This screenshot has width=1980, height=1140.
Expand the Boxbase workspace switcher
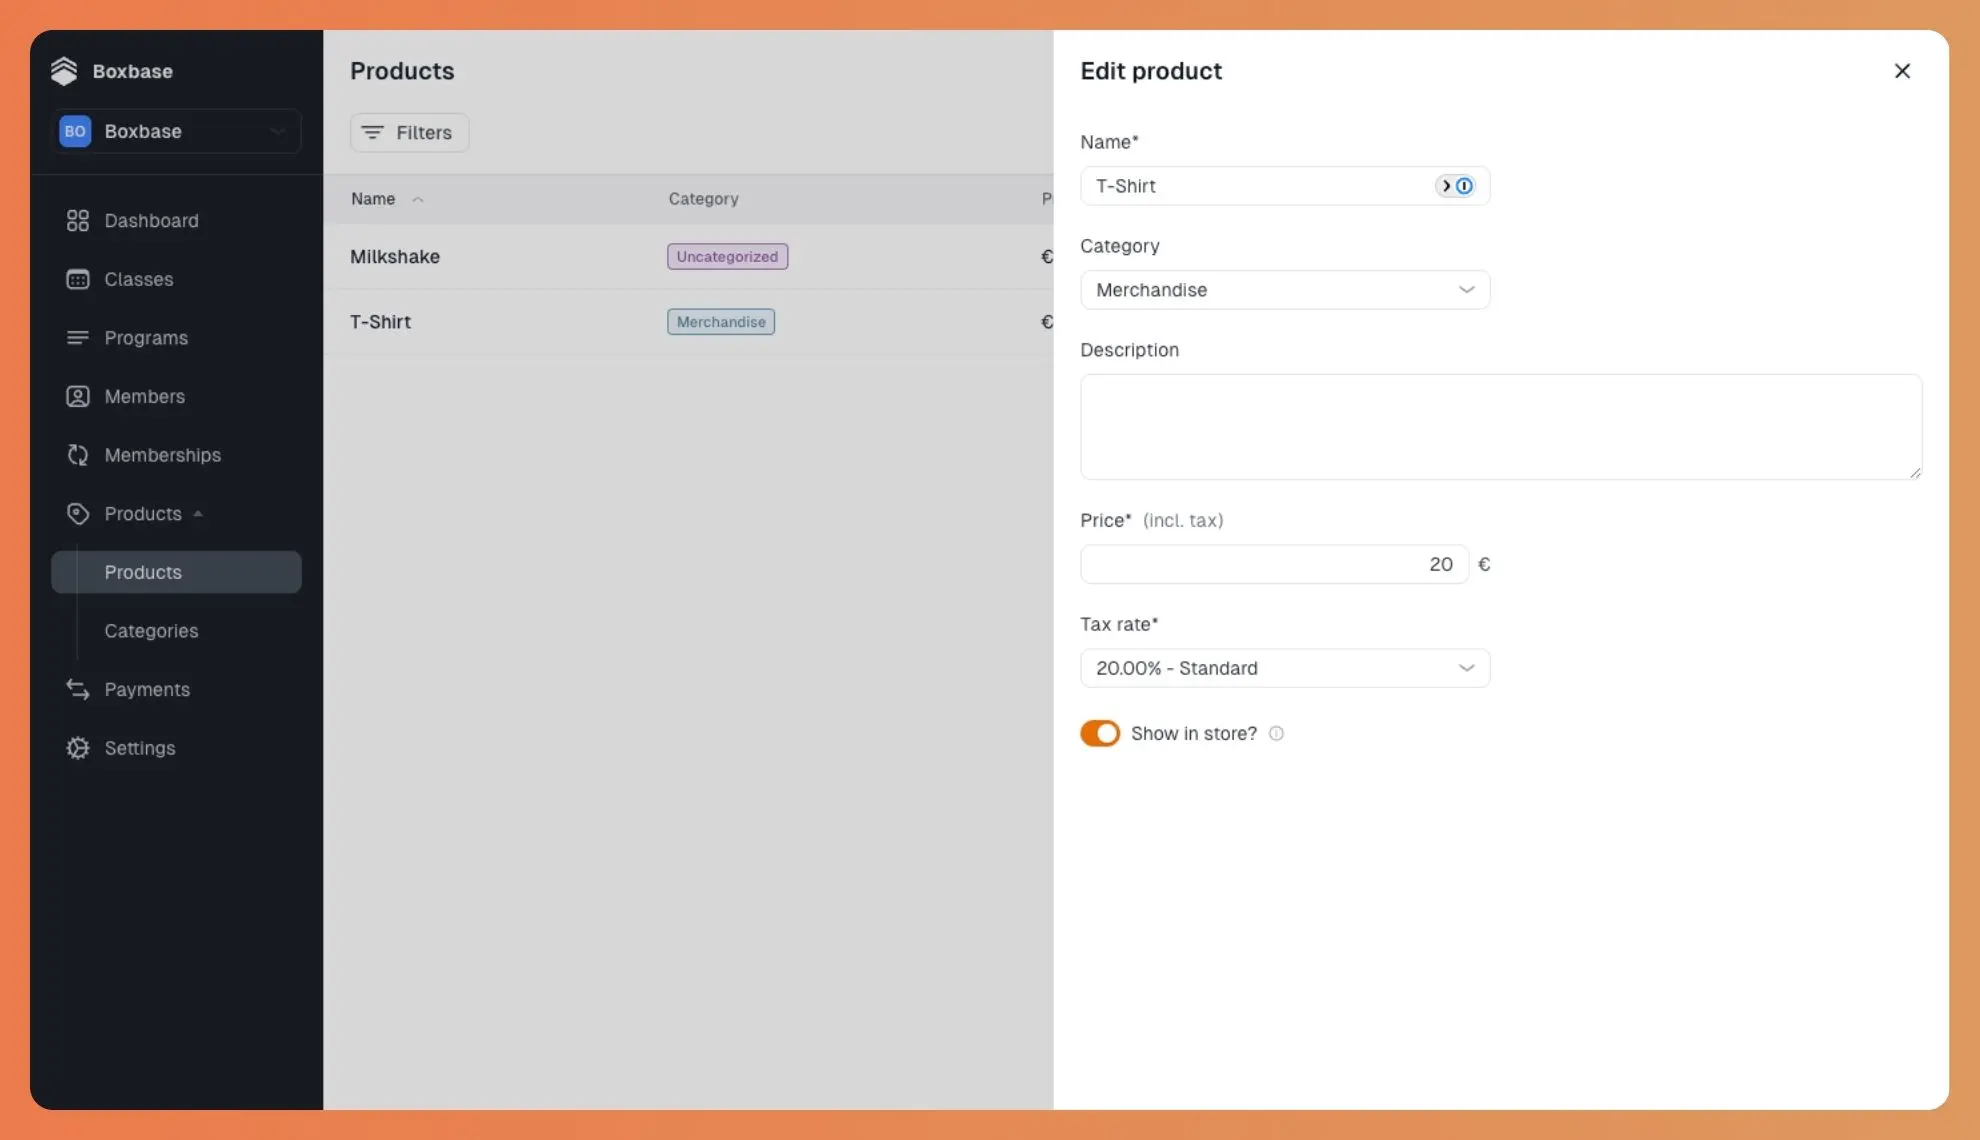(176, 131)
